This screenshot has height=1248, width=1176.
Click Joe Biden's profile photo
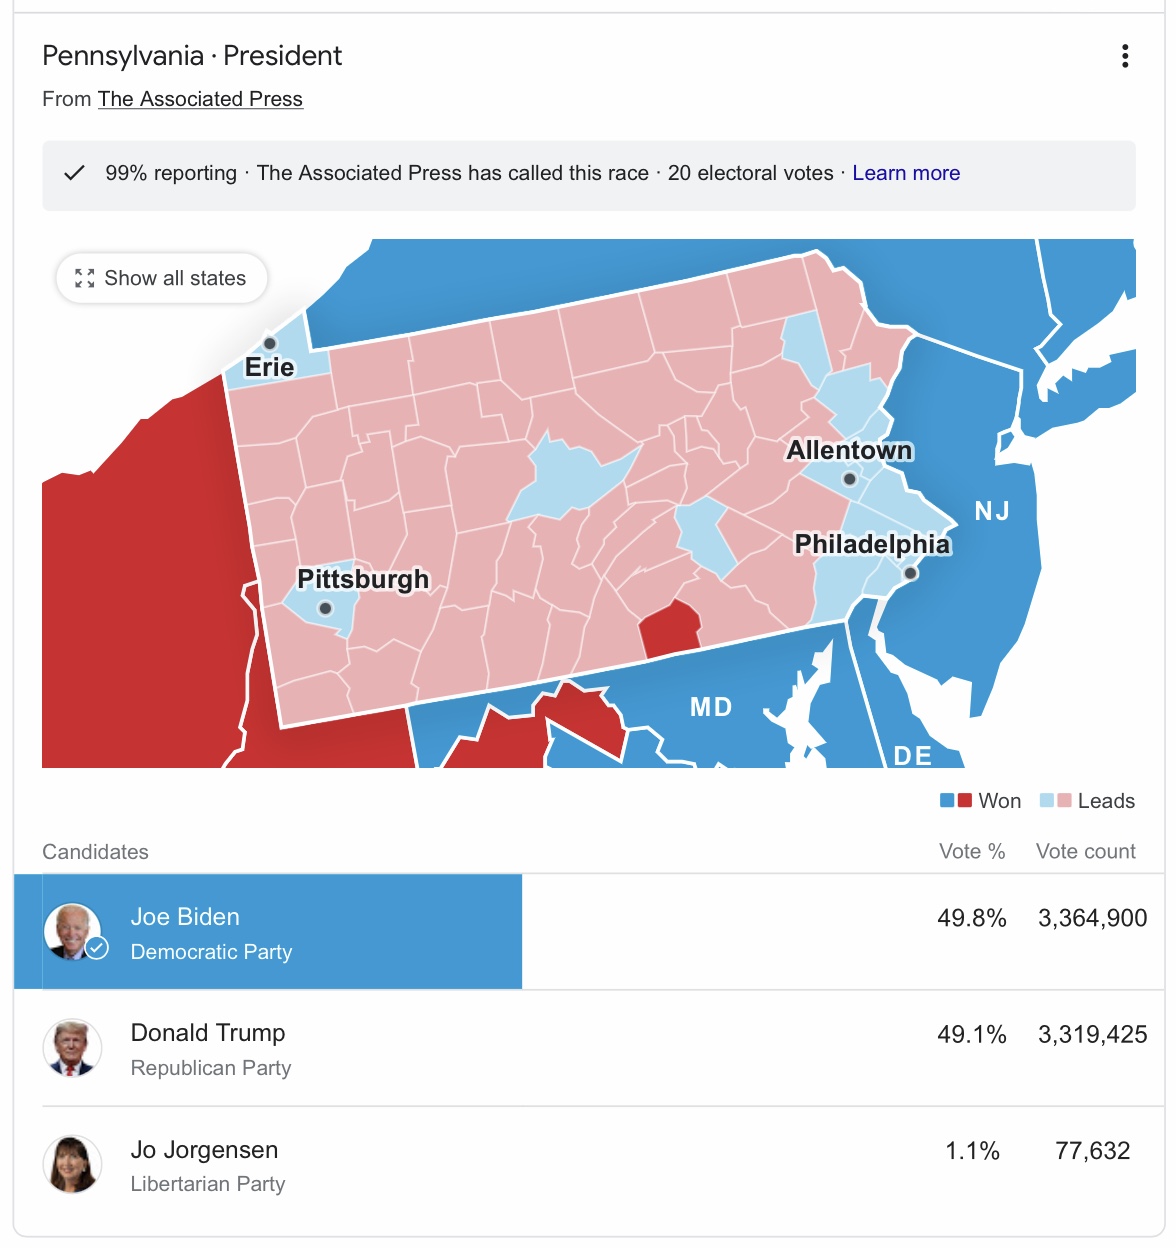tap(73, 932)
